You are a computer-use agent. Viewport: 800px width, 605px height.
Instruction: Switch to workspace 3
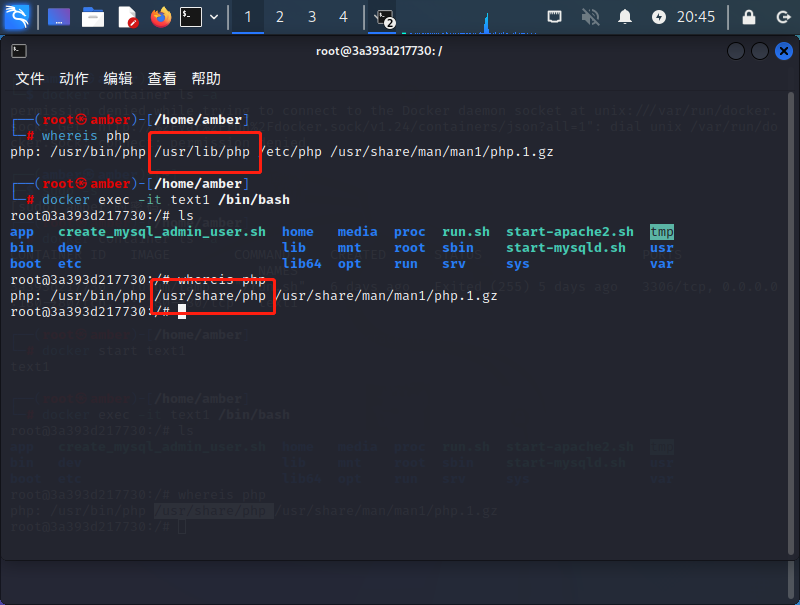pyautogui.click(x=311, y=16)
